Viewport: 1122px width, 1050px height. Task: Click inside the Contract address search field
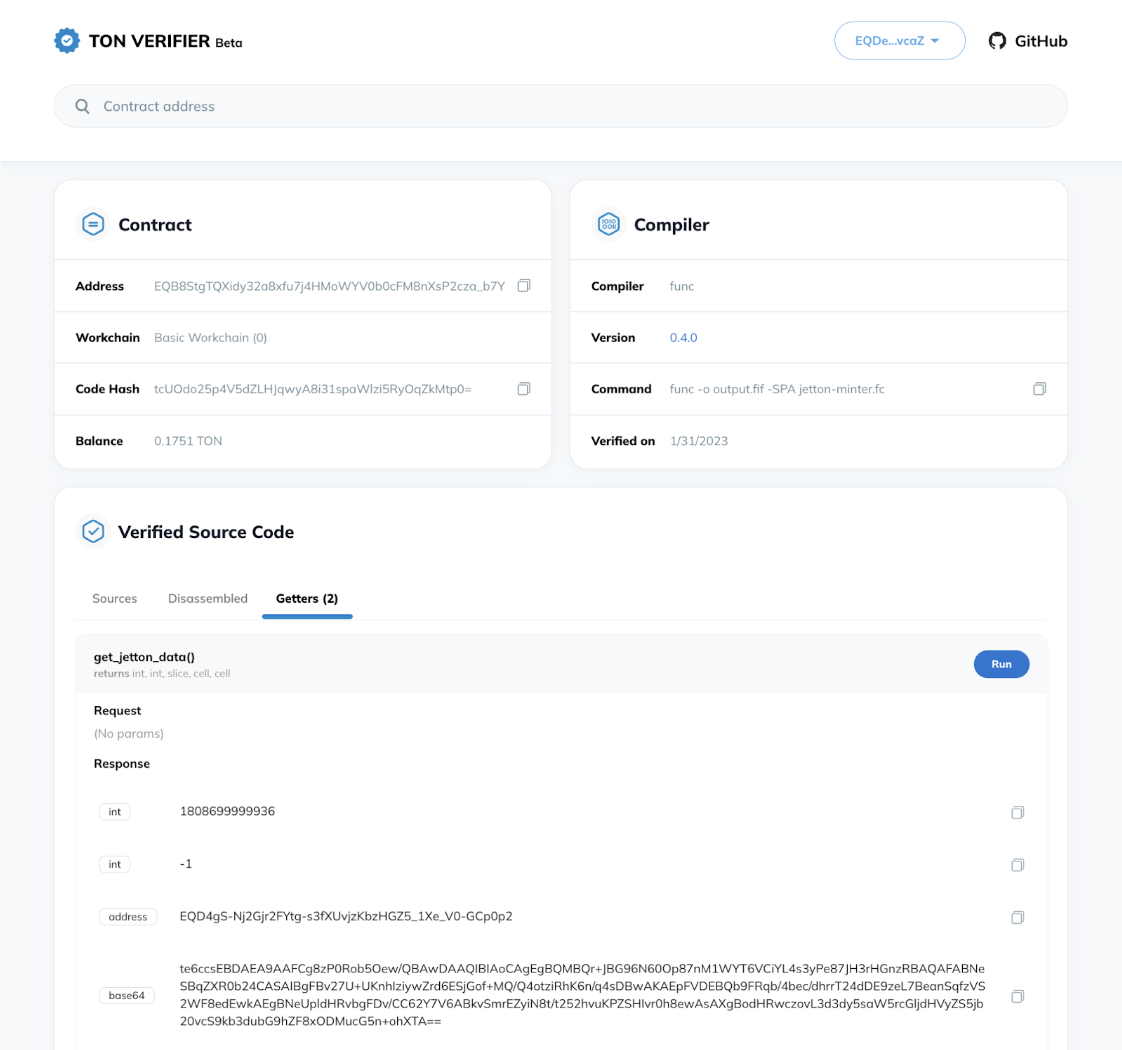click(400, 105)
